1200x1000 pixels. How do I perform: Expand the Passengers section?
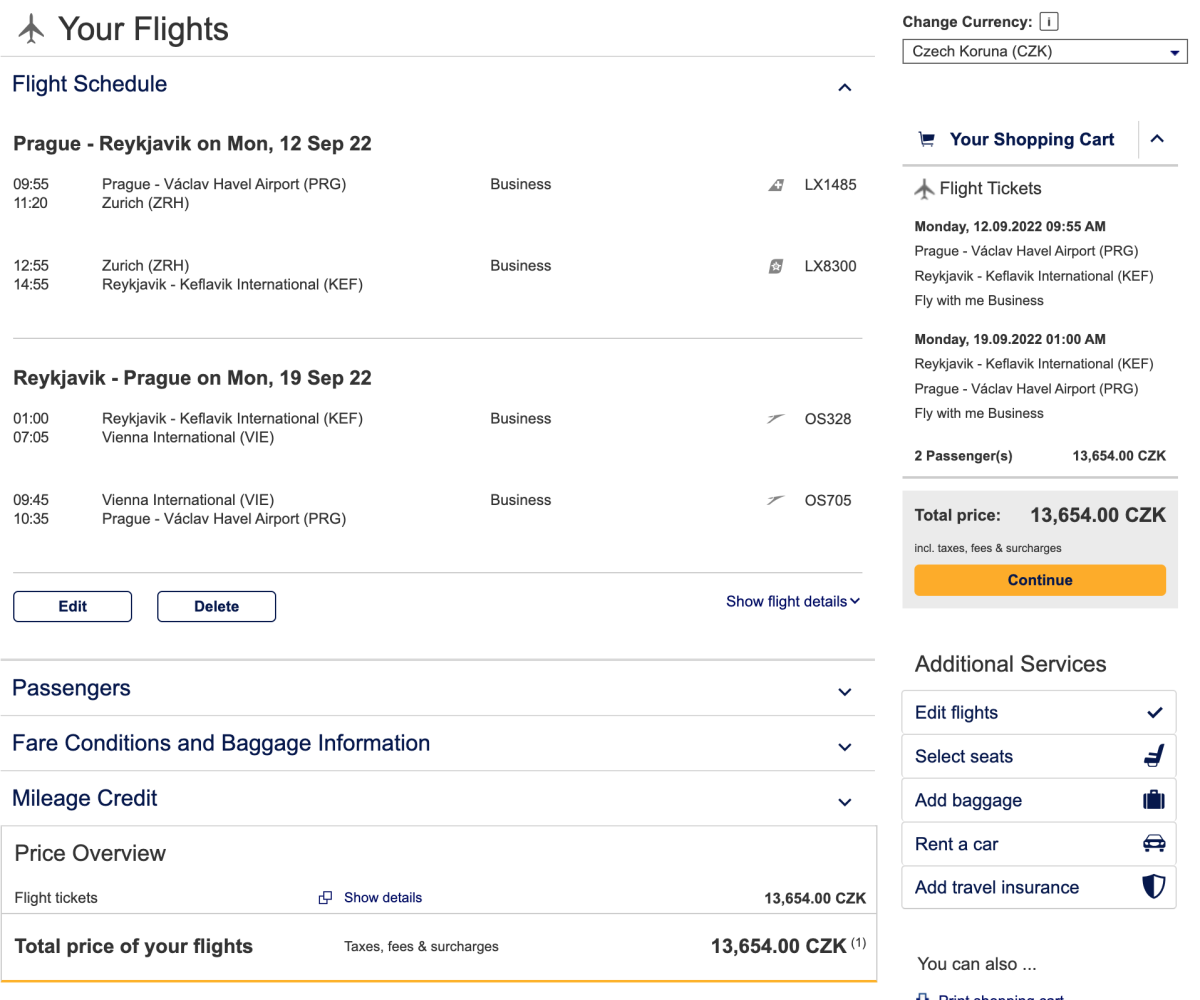tap(845, 691)
